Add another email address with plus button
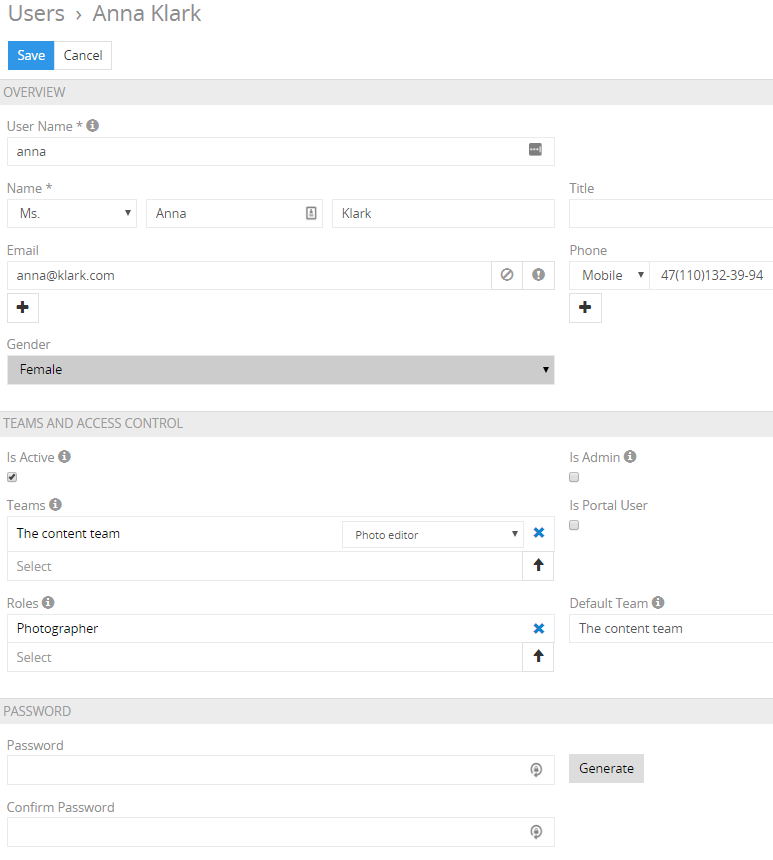 pyautogui.click(x=22, y=307)
